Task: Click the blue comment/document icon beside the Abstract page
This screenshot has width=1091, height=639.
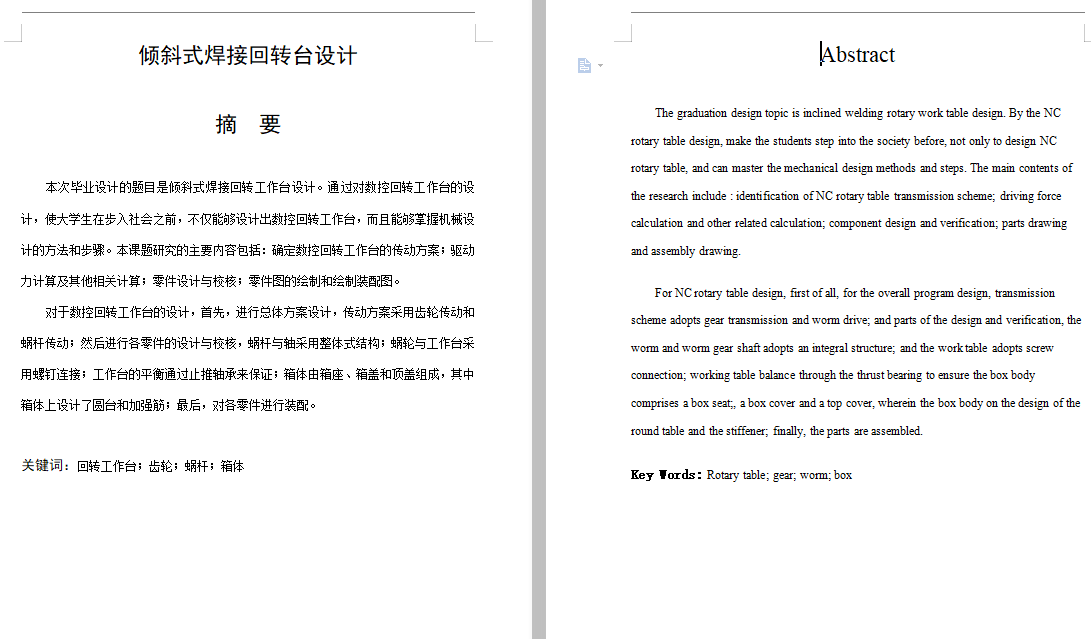Action: click(584, 65)
